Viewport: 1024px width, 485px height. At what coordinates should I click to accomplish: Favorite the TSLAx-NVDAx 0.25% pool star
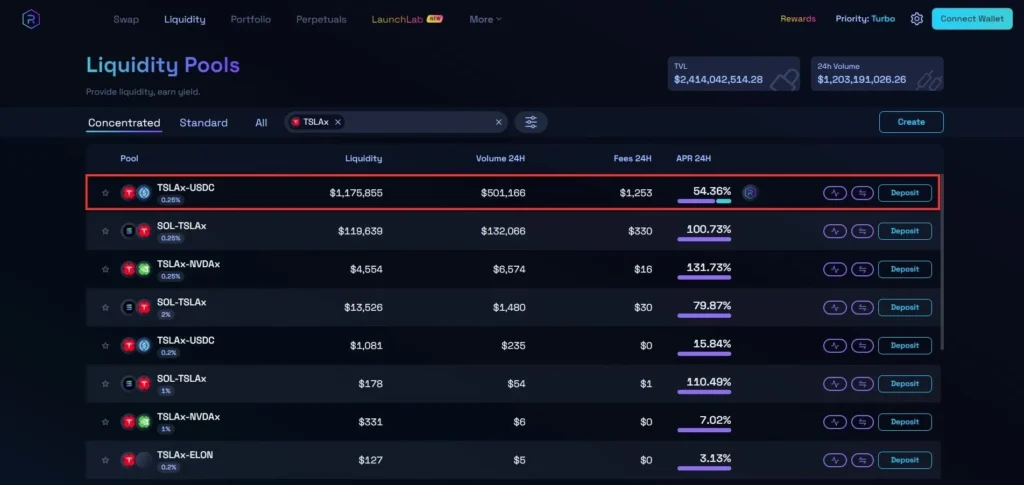click(105, 269)
